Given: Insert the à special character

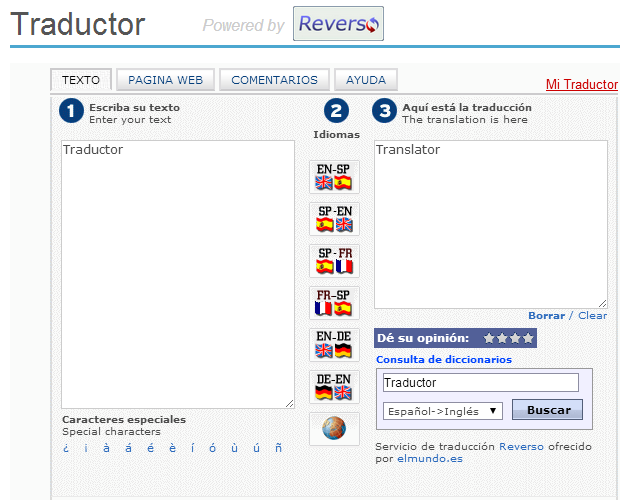Looking at the screenshot, I should [106, 448].
